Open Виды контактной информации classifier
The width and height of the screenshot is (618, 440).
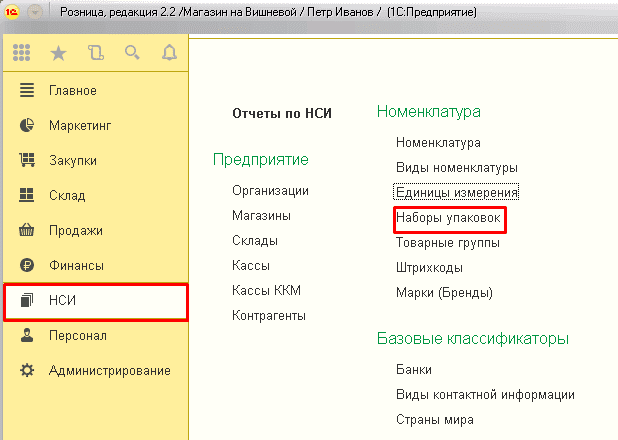tap(485, 394)
